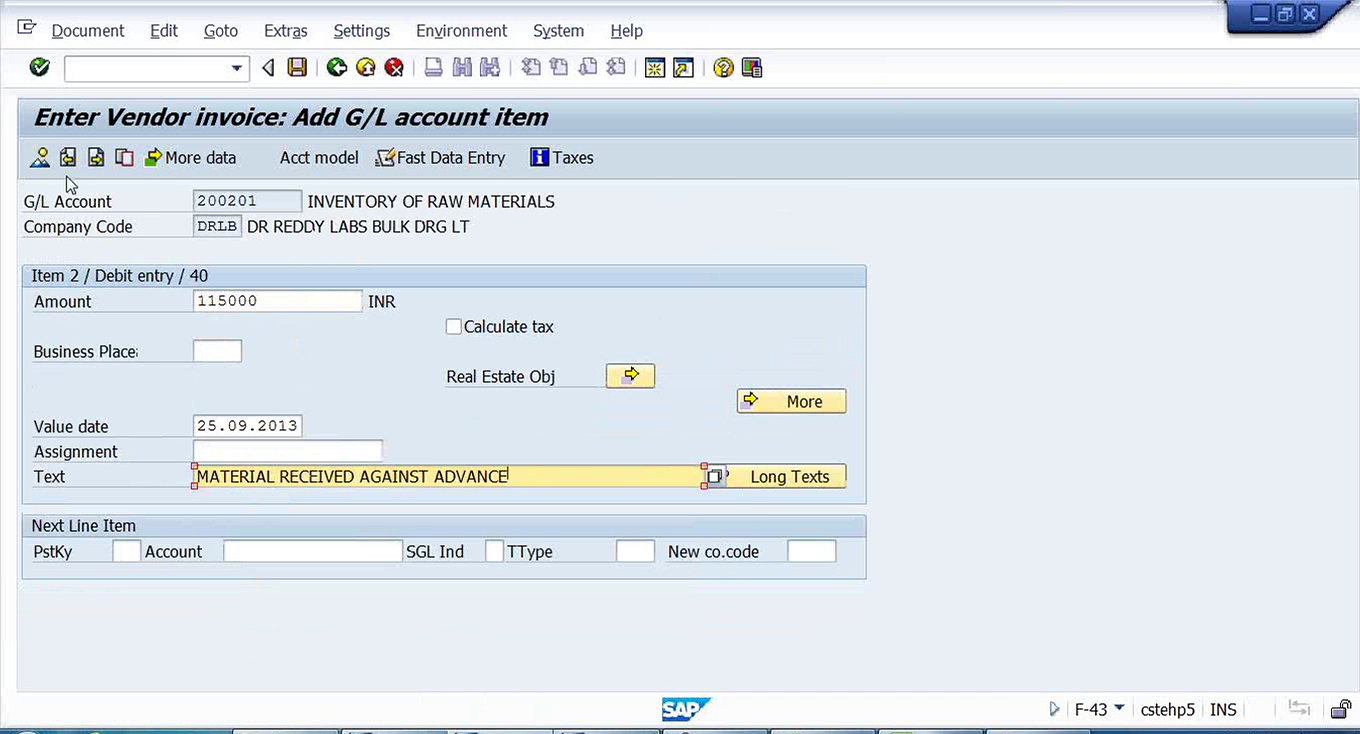Image resolution: width=1360 pixels, height=734 pixels.
Task: Exit using the yellow Exit icon
Action: coord(366,67)
